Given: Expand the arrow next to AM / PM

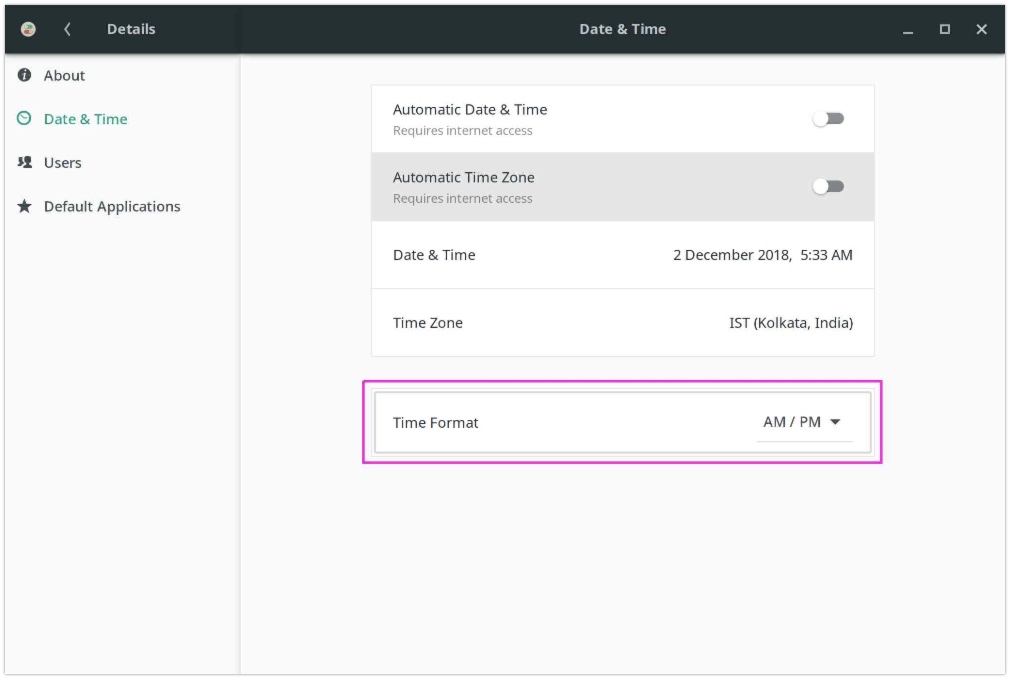Looking at the screenshot, I should click(x=835, y=422).
